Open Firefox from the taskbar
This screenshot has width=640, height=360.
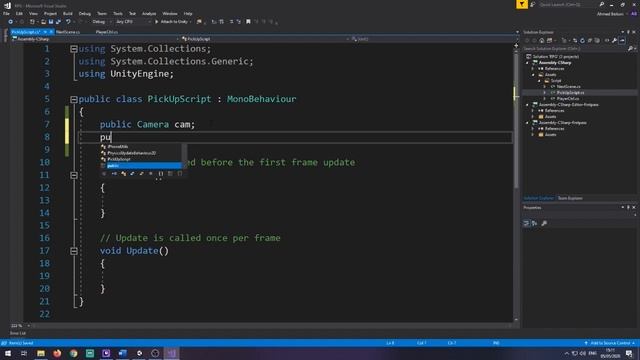coord(57,353)
